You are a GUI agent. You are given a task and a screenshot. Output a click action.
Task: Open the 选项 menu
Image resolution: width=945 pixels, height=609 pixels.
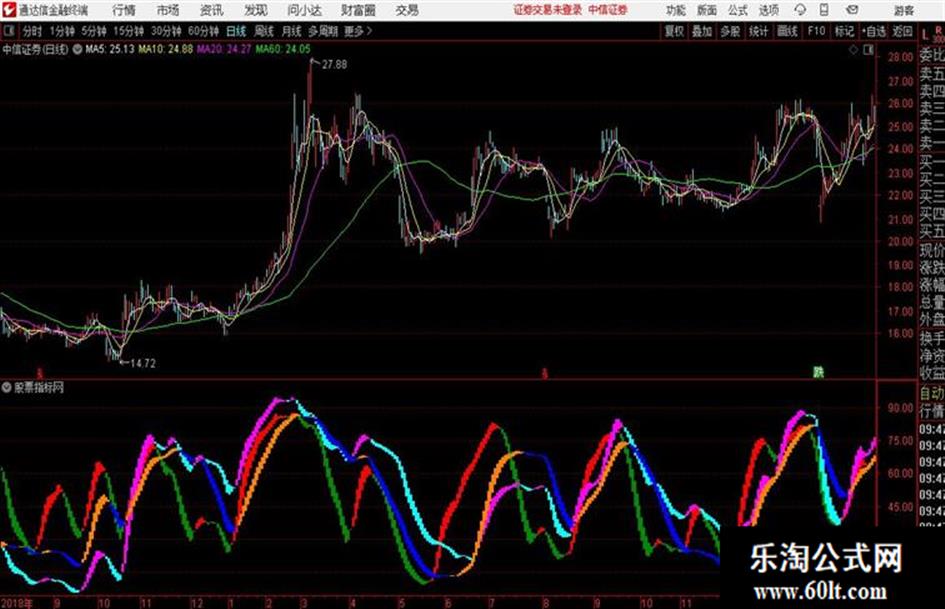tap(768, 10)
